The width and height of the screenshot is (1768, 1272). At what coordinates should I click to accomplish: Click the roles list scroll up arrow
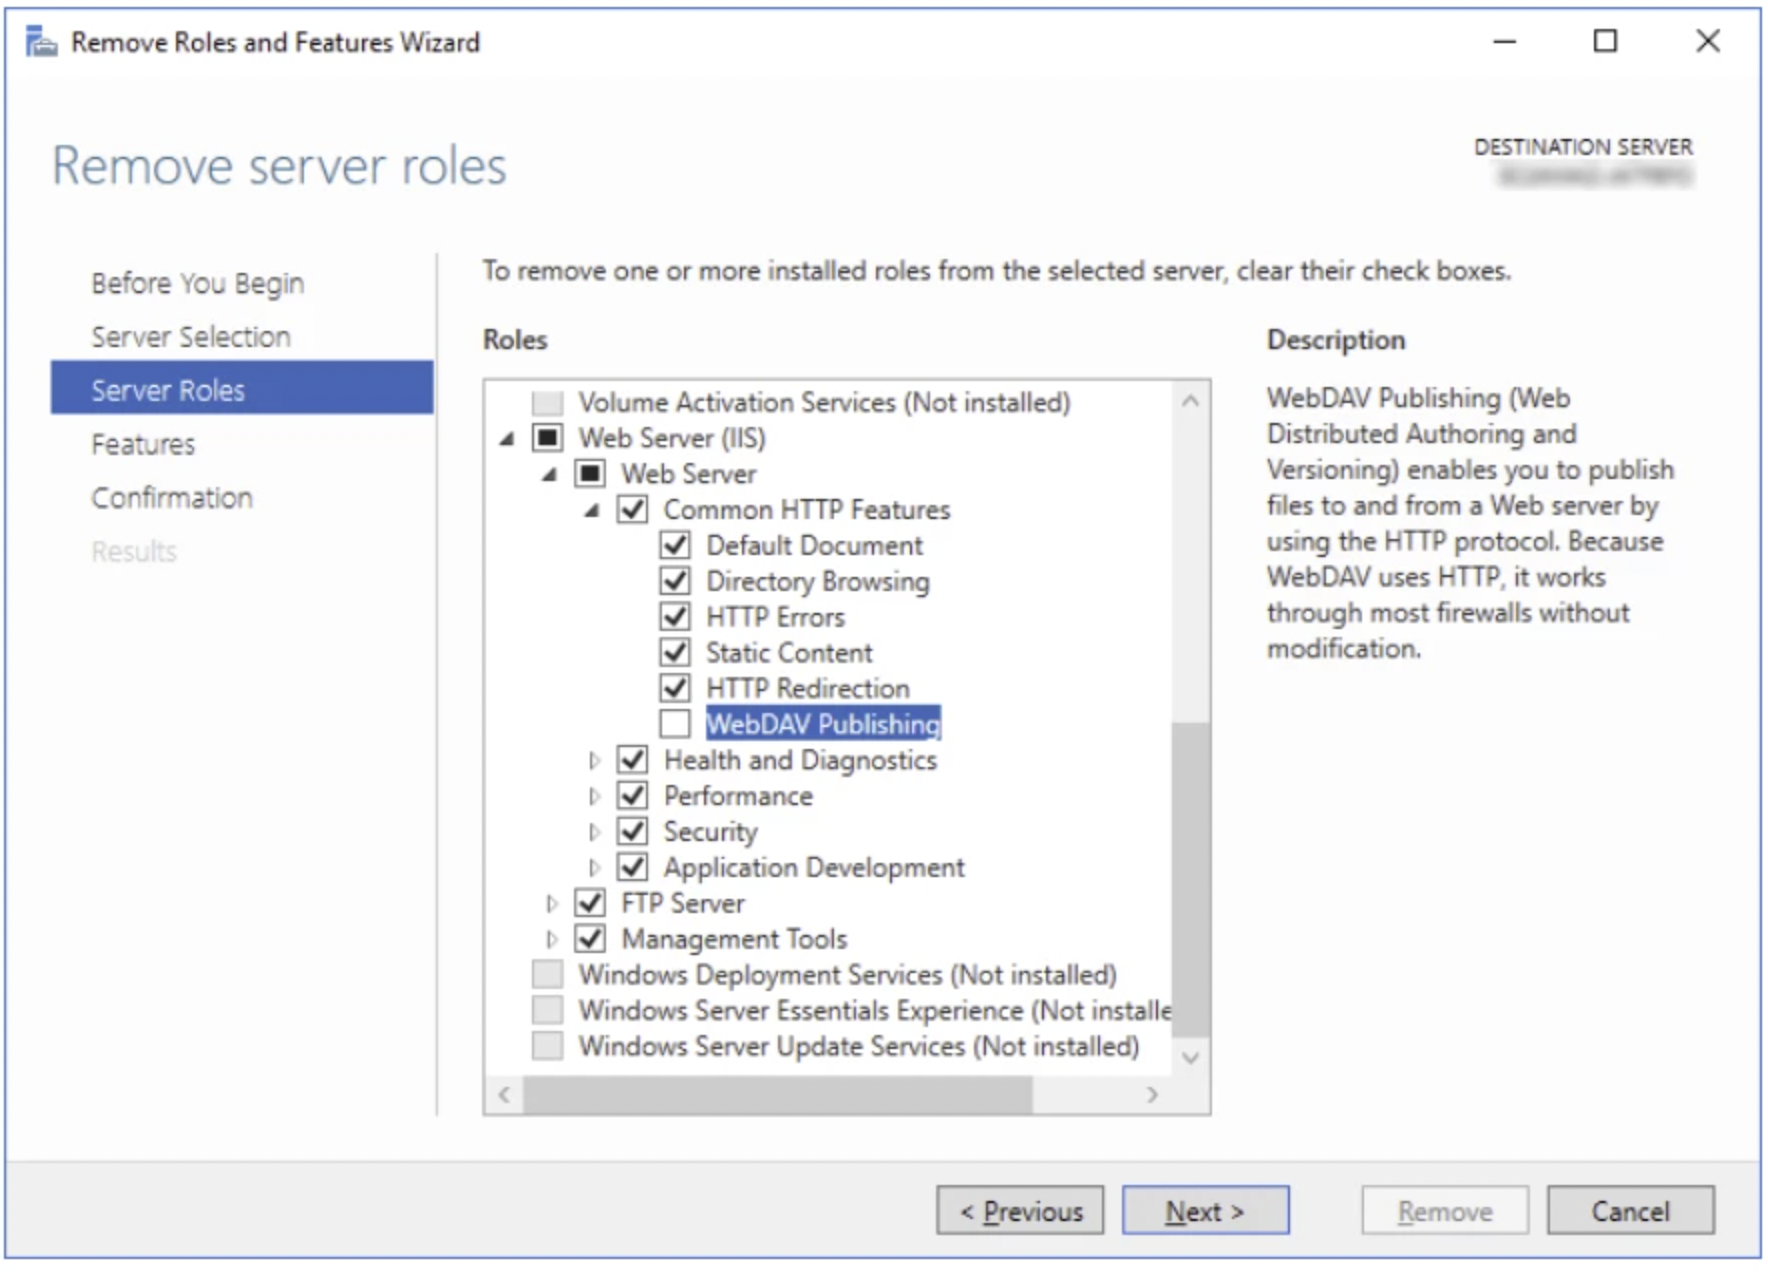(x=1190, y=402)
